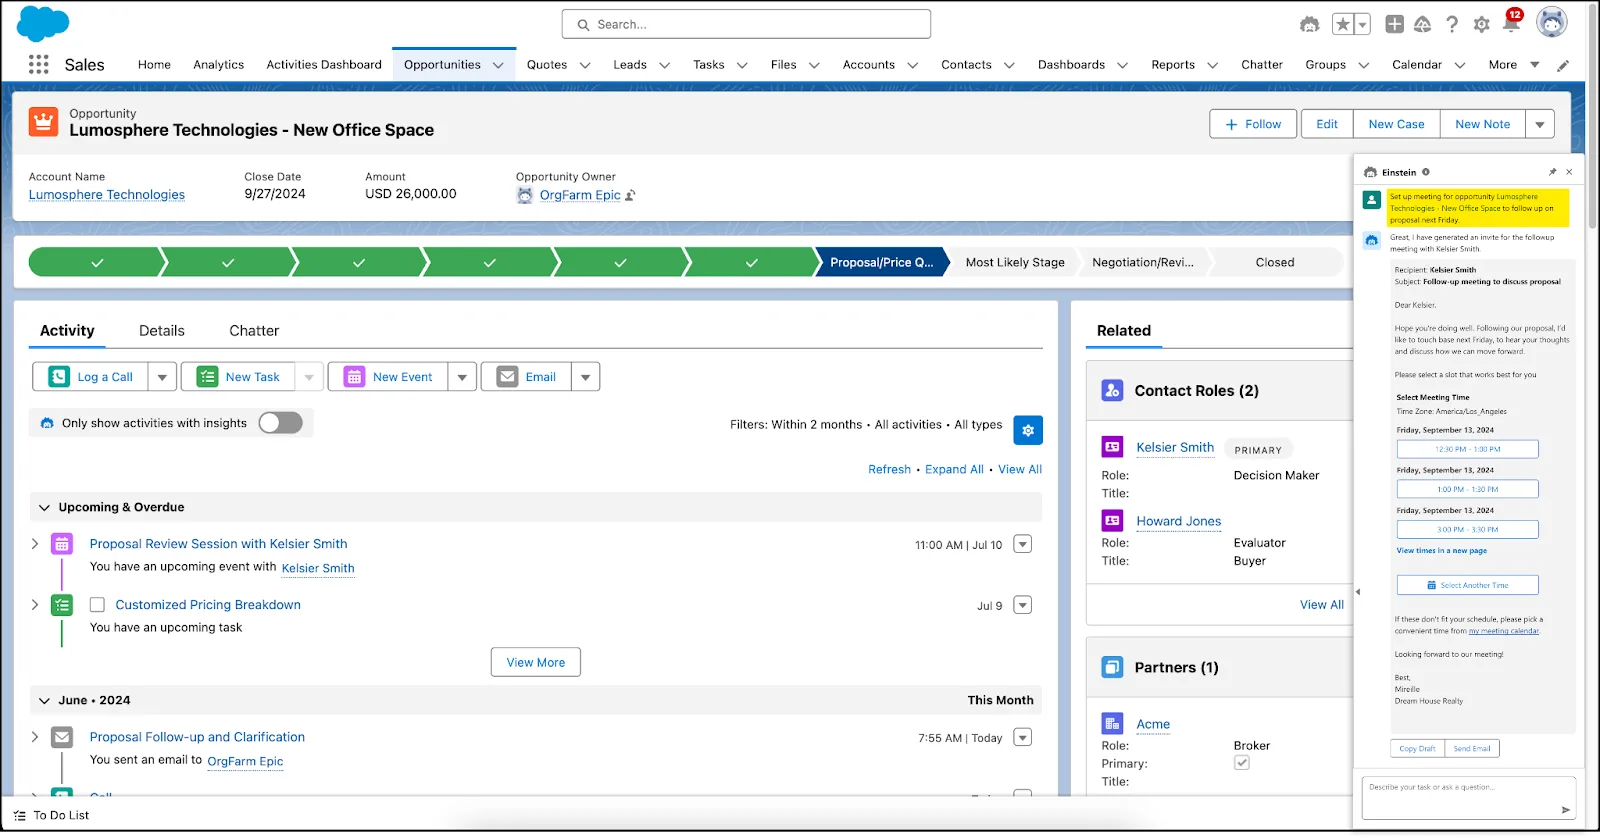Click the New Case button

pos(1396,124)
